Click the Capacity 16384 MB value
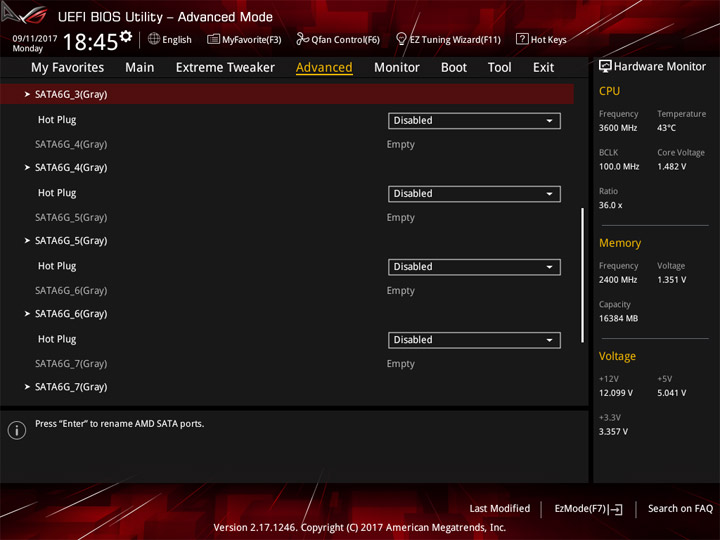The width and height of the screenshot is (720, 540). tap(619, 318)
